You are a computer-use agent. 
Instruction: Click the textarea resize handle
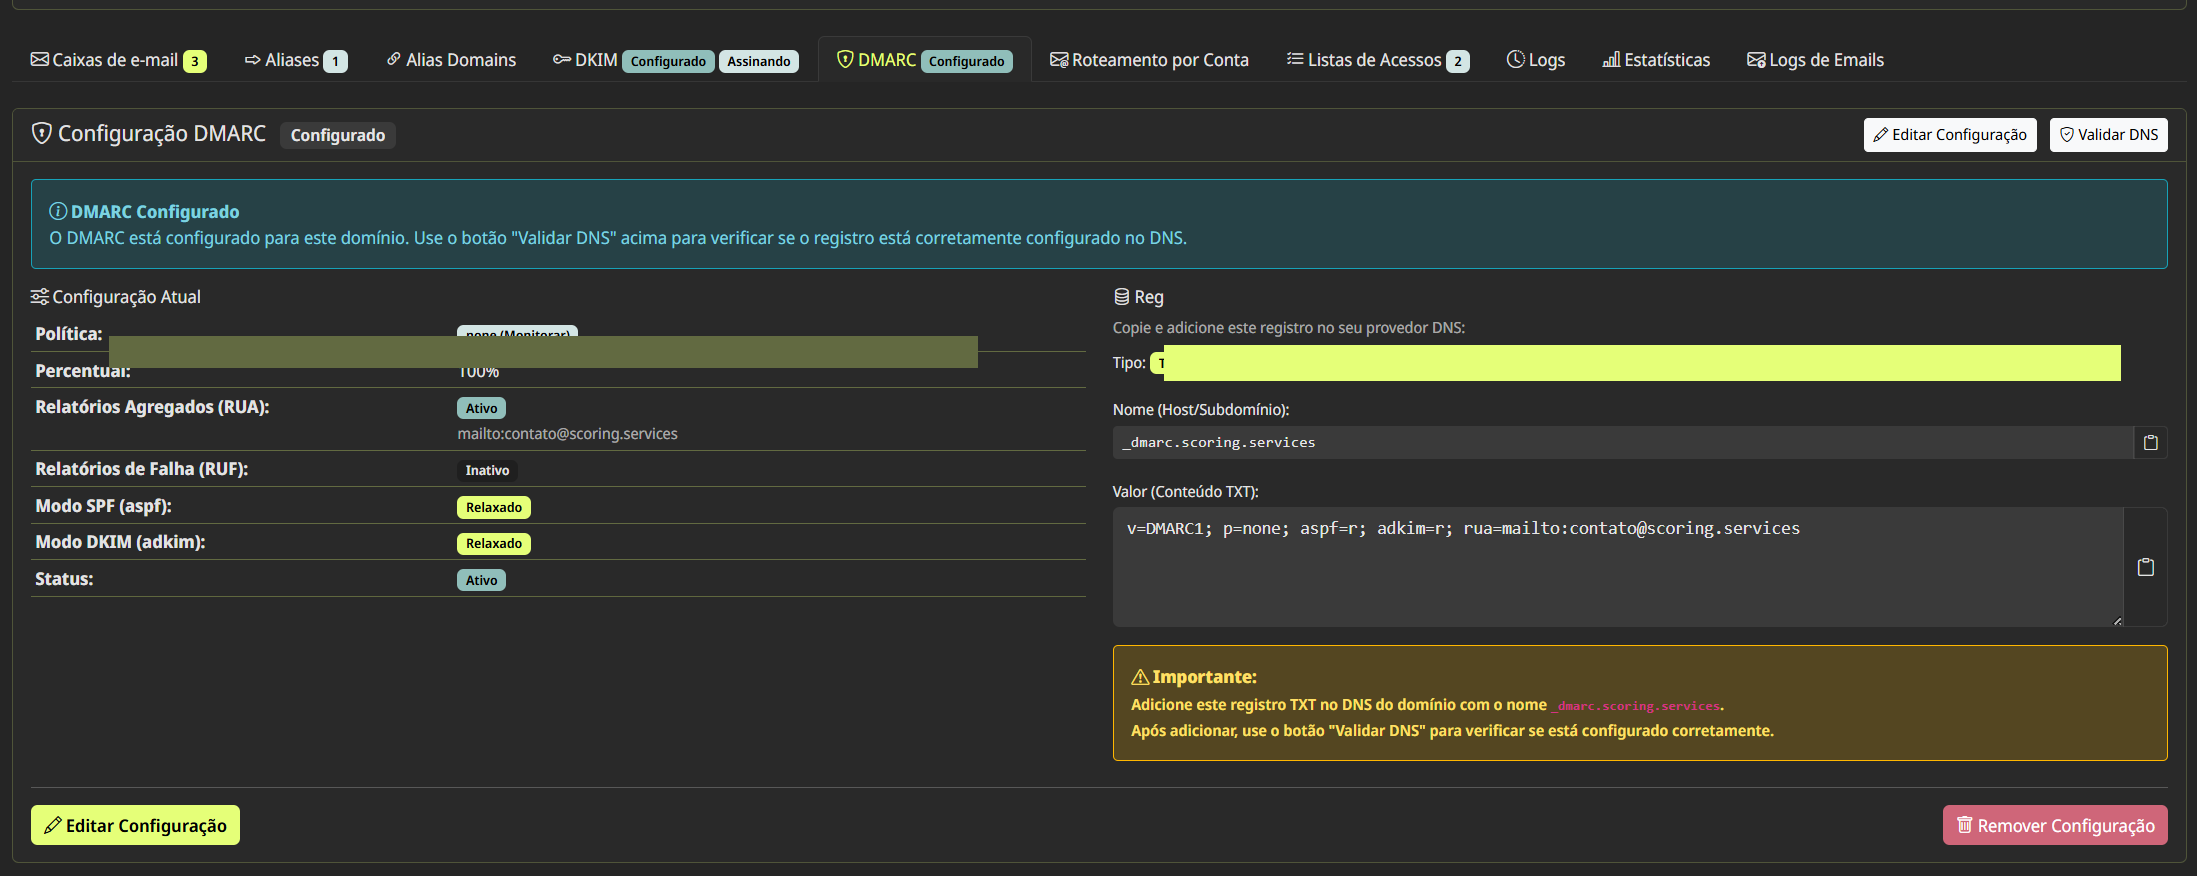click(2117, 621)
